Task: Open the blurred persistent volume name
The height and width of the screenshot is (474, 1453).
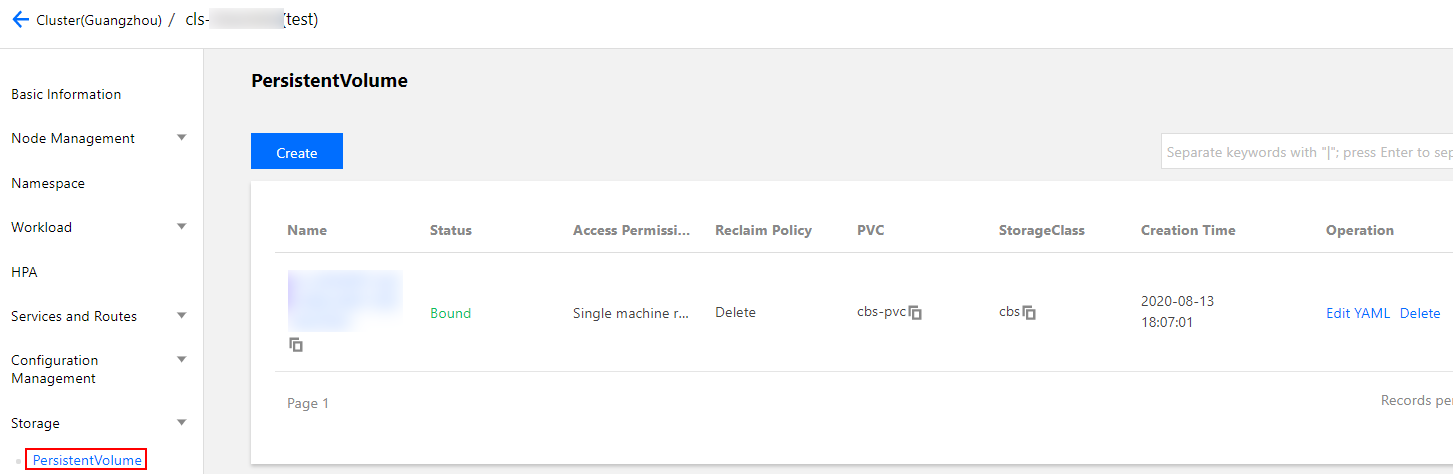Action: click(345, 300)
